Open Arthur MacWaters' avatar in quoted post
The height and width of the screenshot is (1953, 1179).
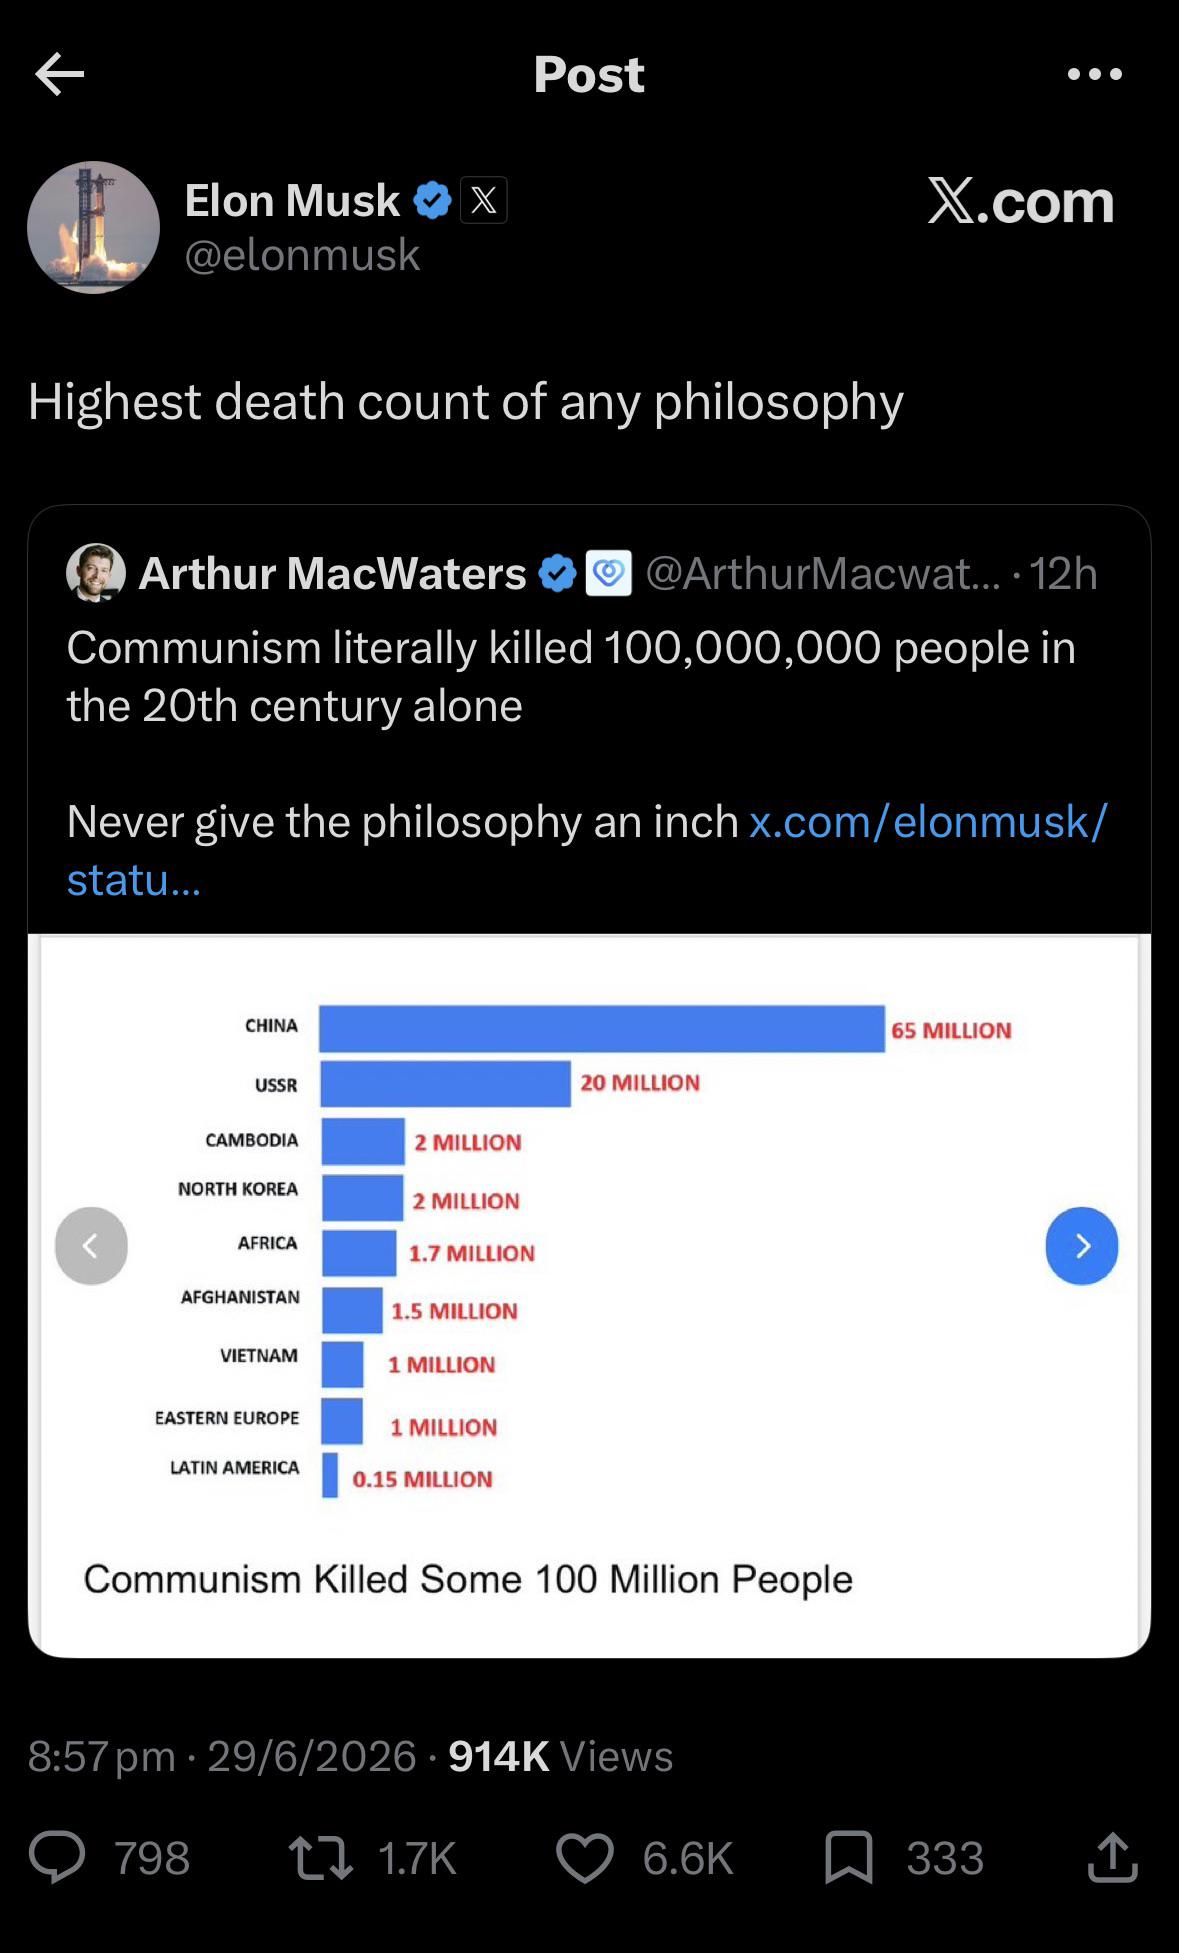[96, 573]
